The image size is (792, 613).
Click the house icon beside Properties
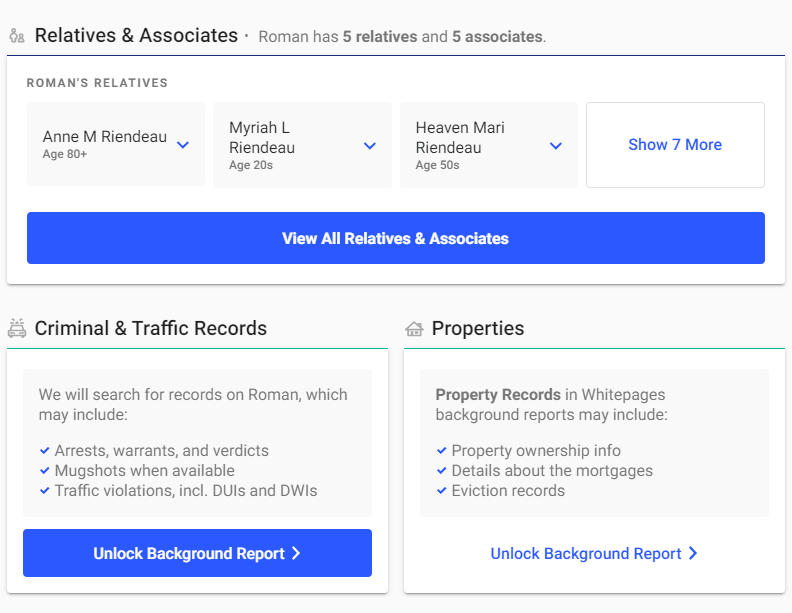(x=414, y=329)
